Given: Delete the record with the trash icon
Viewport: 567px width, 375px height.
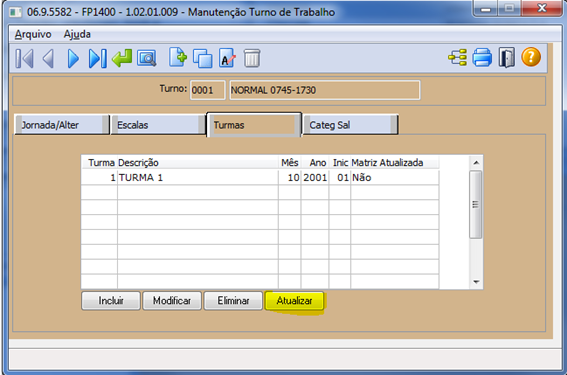Looking at the screenshot, I should click(x=252, y=58).
